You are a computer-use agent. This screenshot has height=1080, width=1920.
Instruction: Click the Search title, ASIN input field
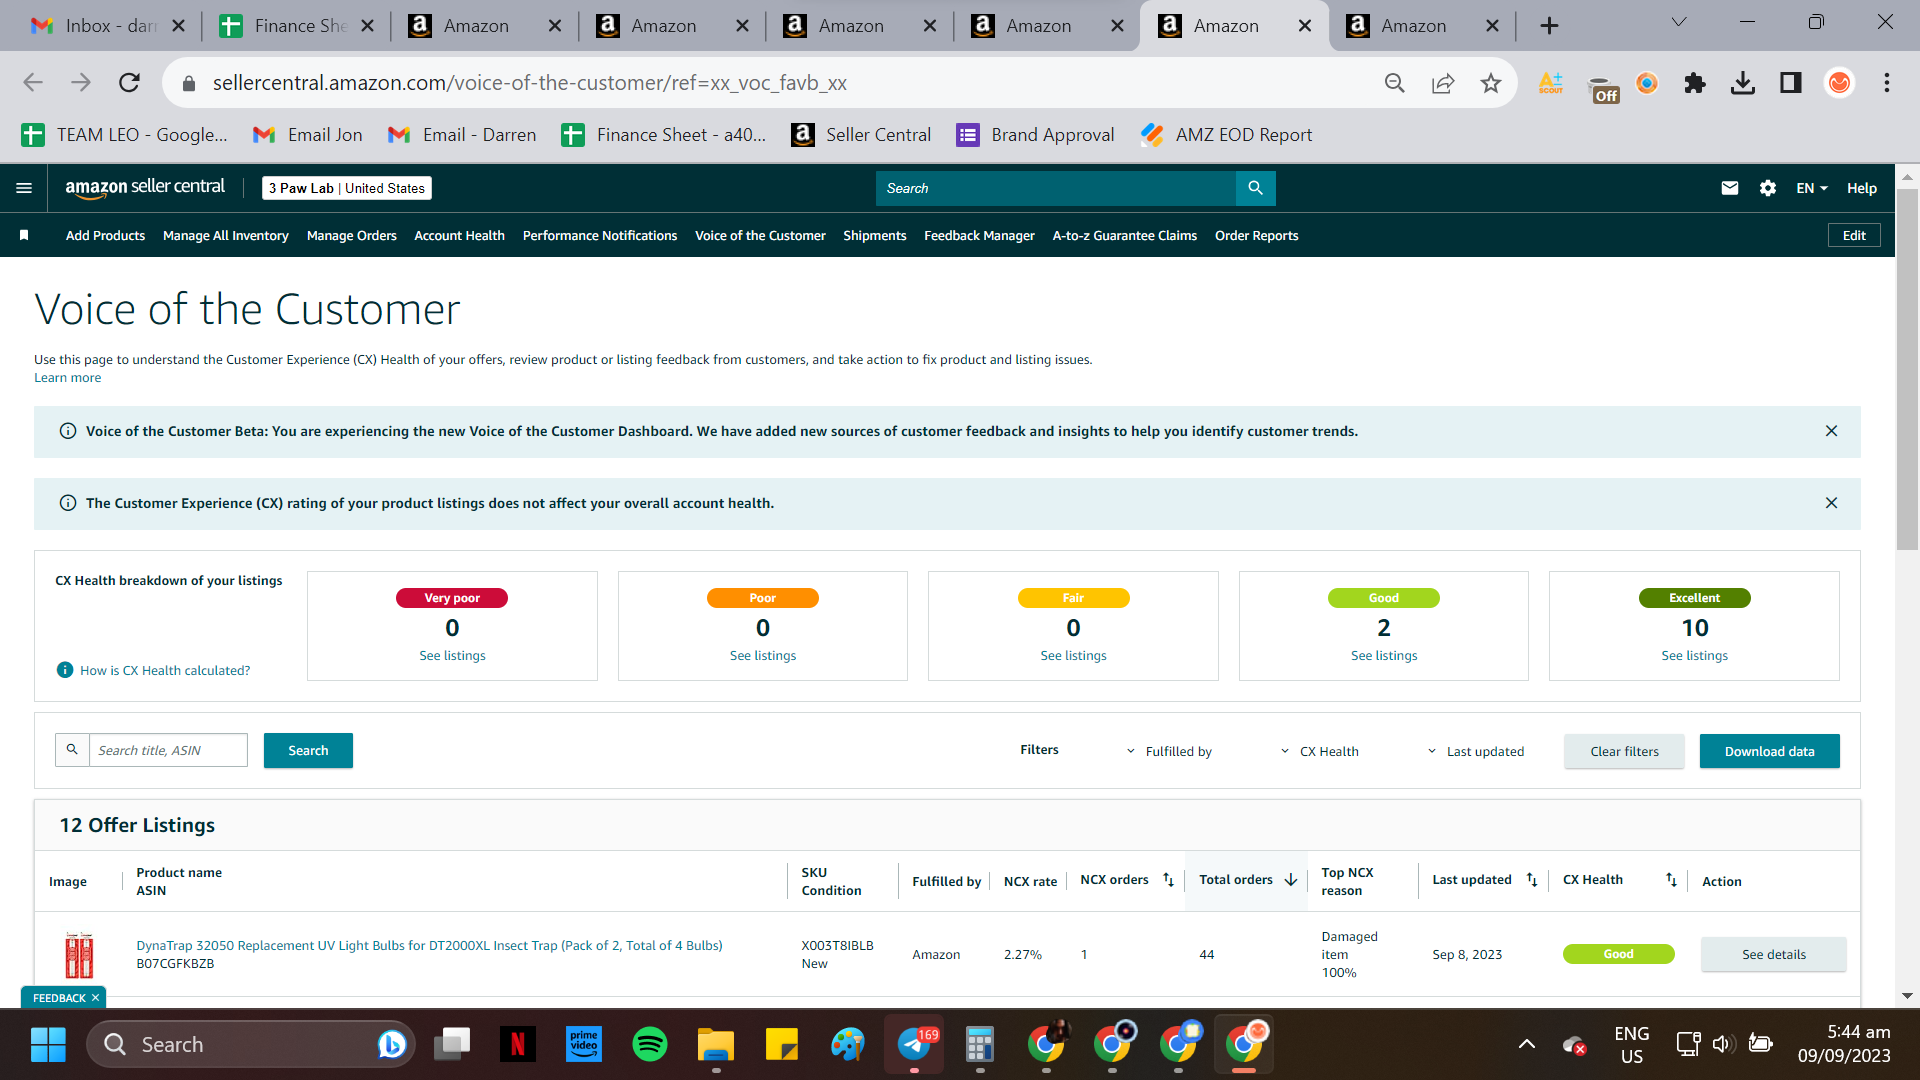pos(168,750)
